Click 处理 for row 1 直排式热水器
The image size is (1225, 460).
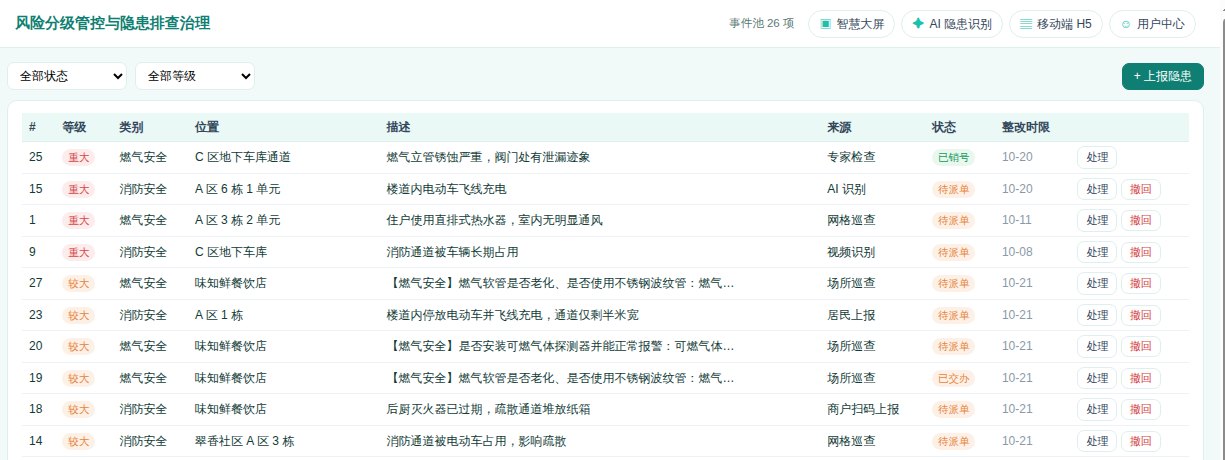(1097, 221)
